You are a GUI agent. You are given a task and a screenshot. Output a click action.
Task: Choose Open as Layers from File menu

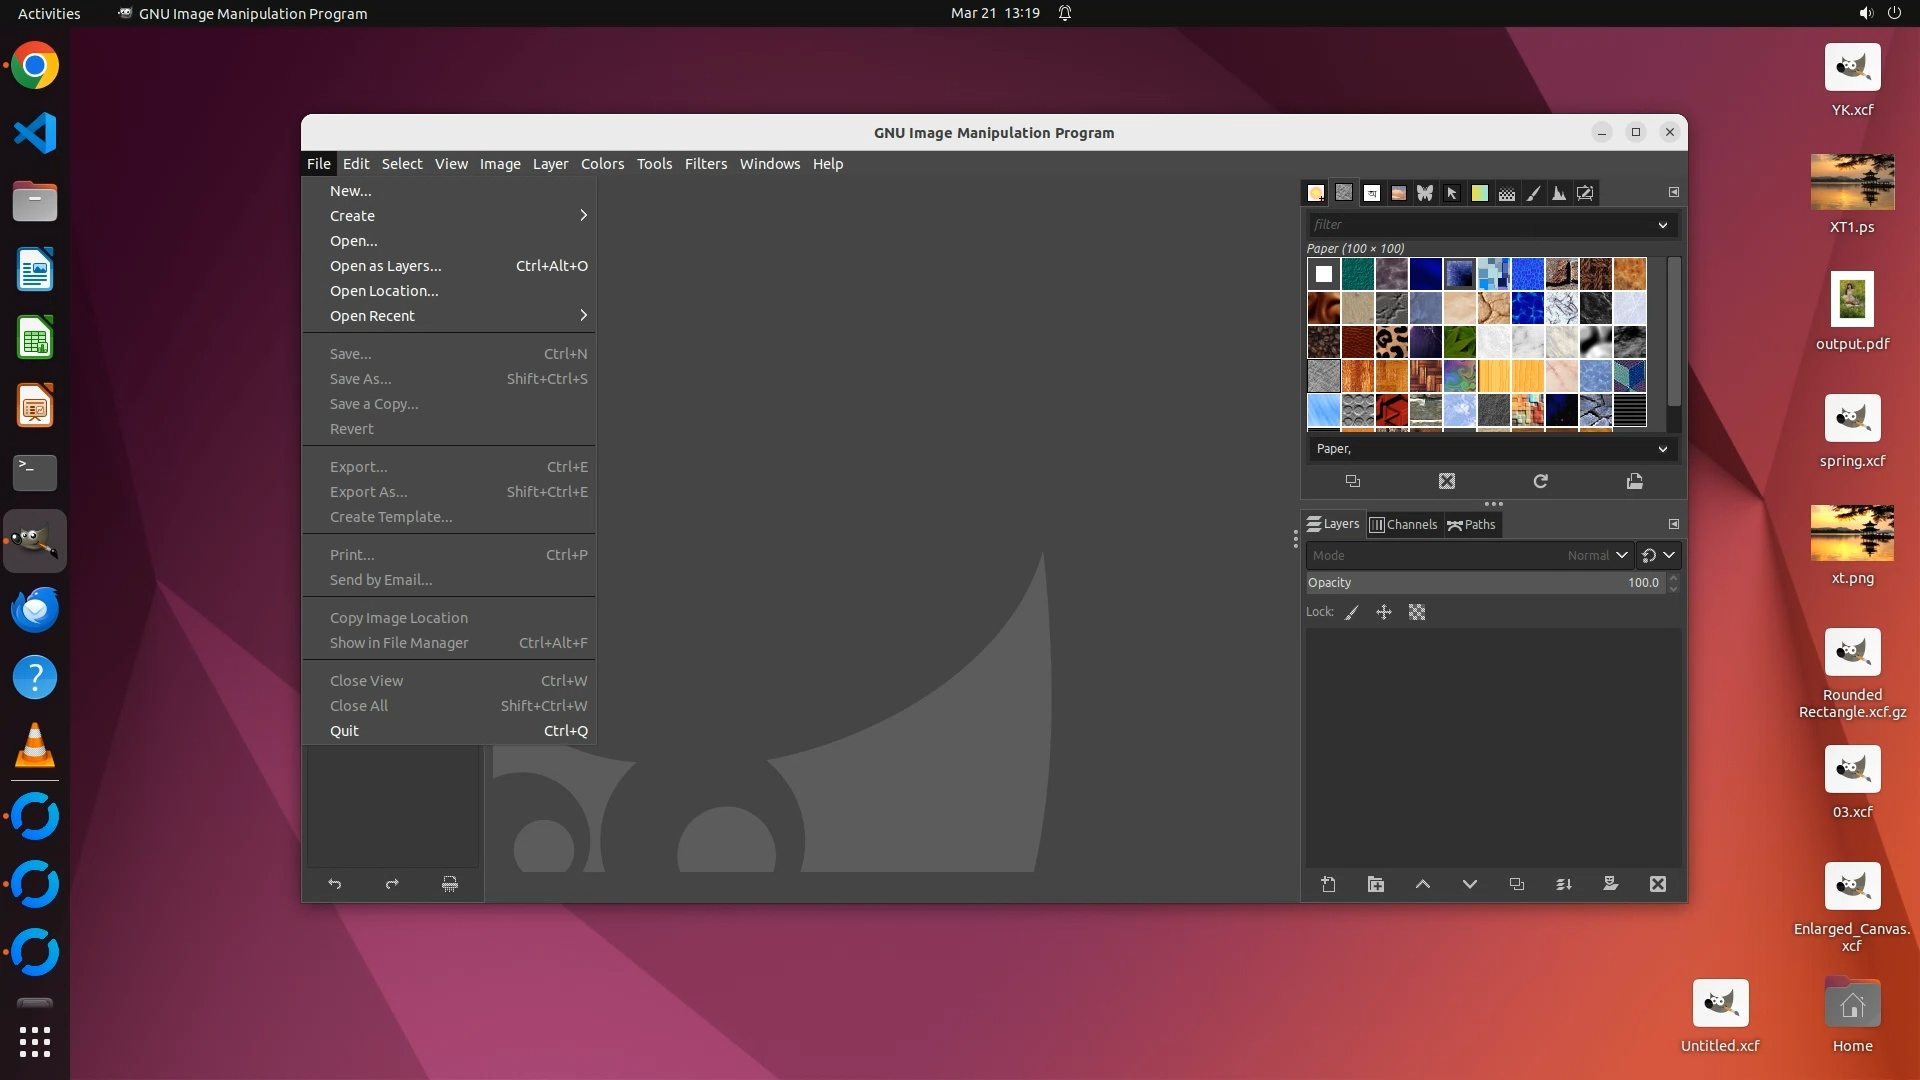tap(386, 266)
